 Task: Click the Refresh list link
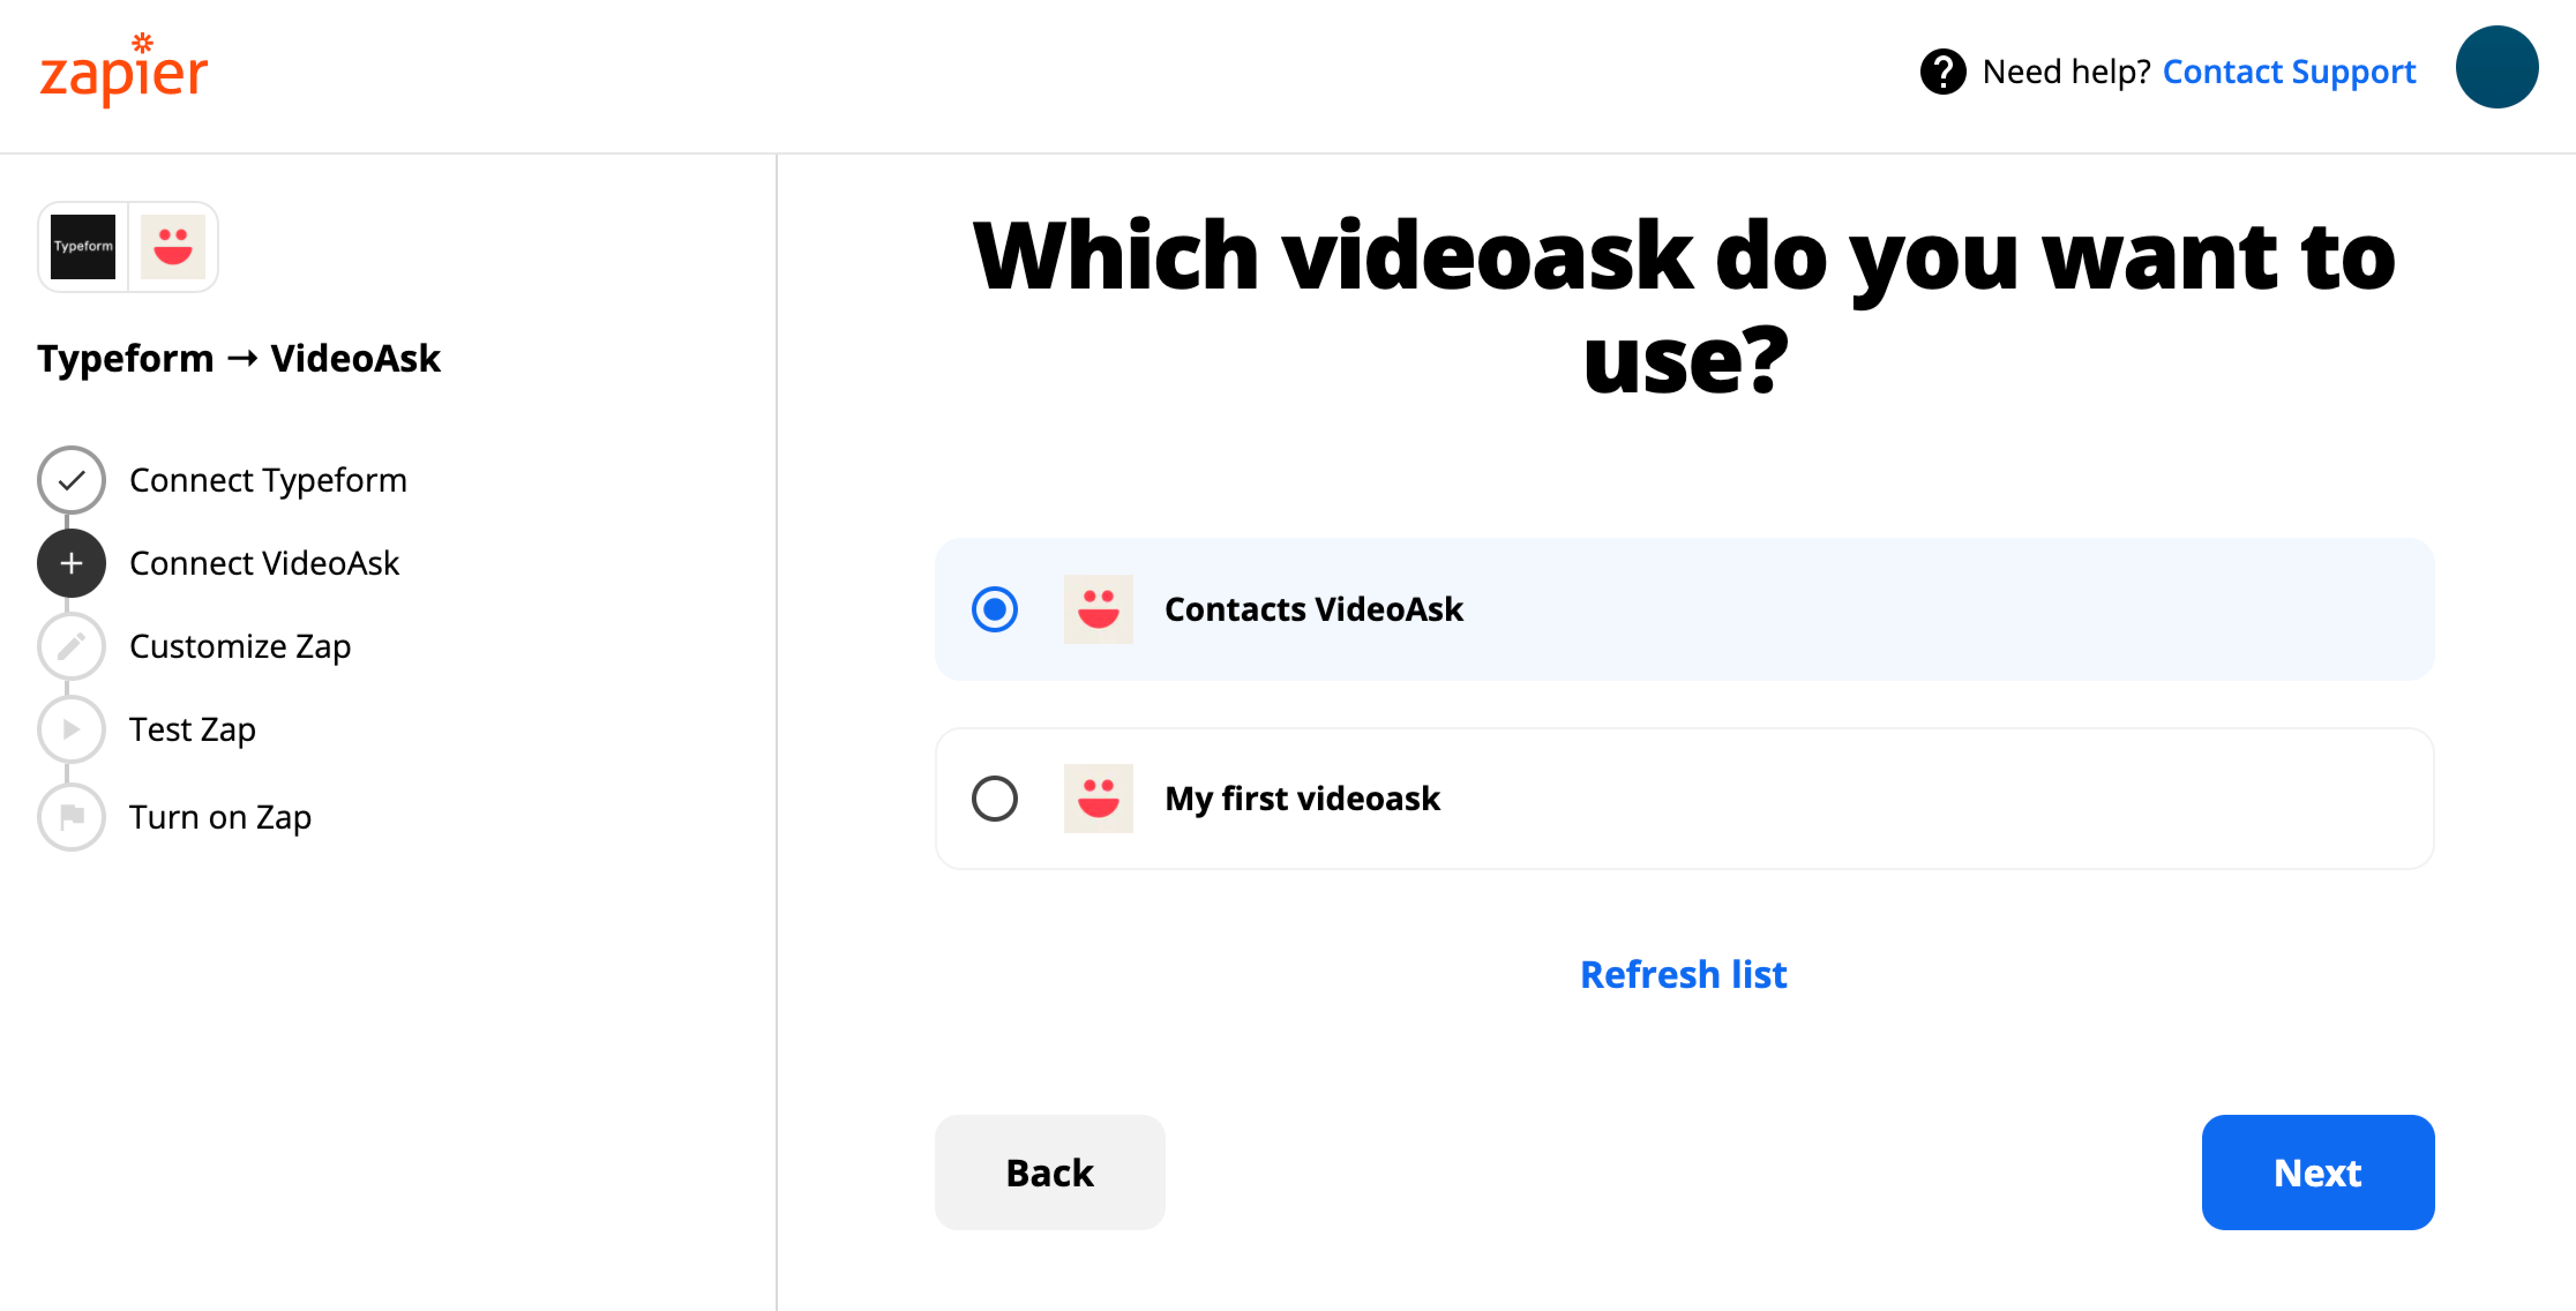pyautogui.click(x=1683, y=975)
